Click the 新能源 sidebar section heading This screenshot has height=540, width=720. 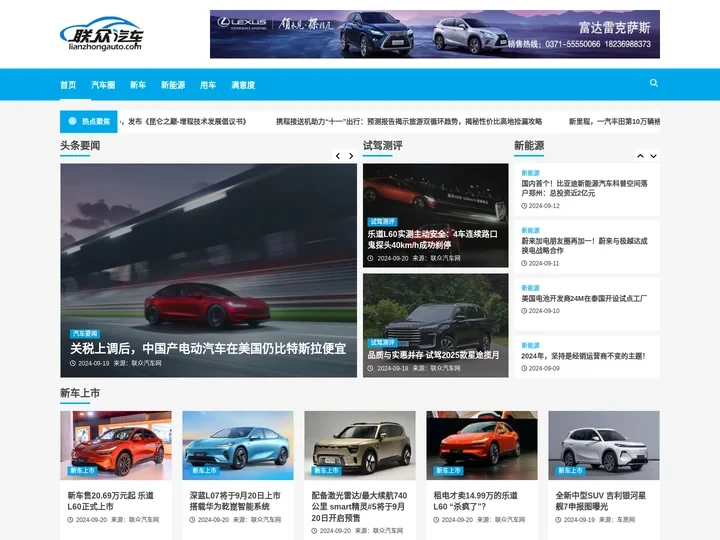(529, 146)
